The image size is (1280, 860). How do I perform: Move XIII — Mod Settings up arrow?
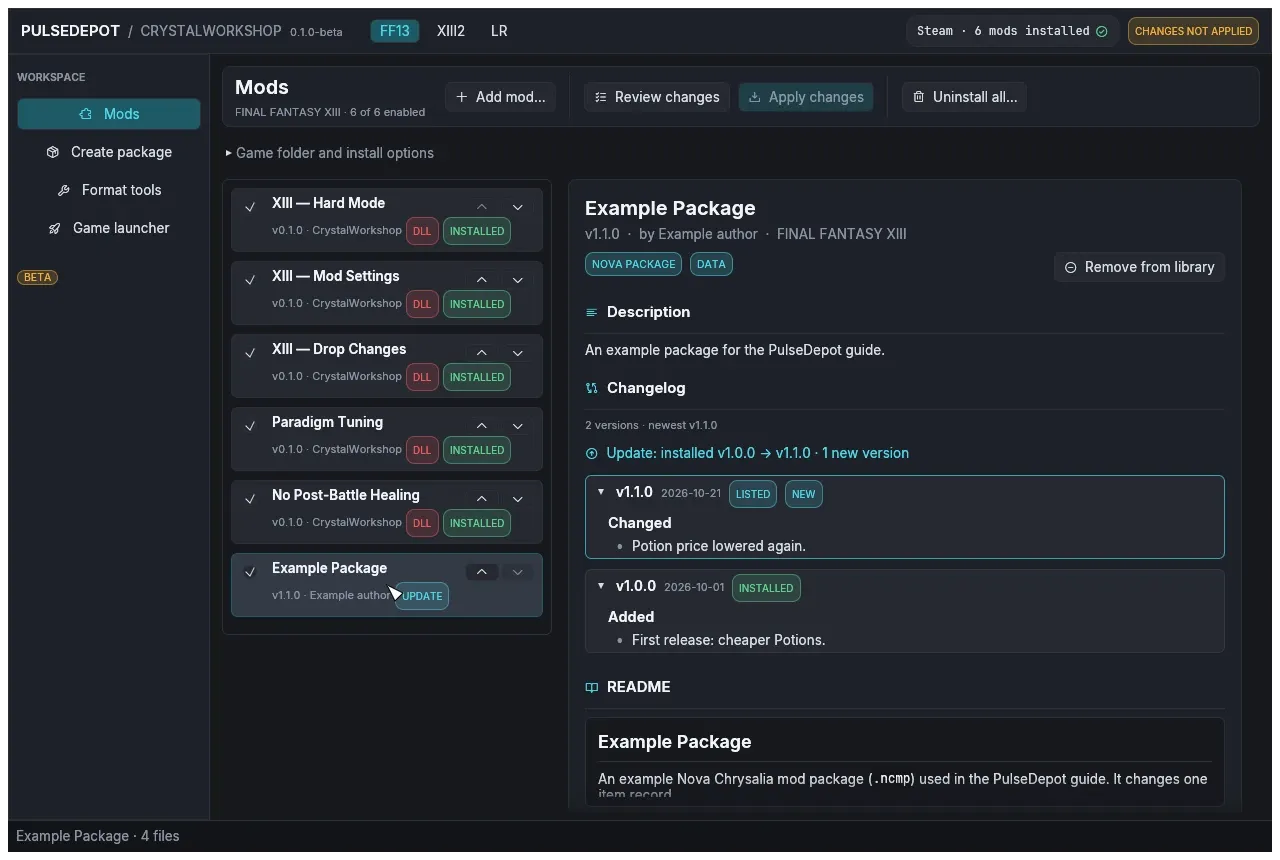[x=481, y=280]
